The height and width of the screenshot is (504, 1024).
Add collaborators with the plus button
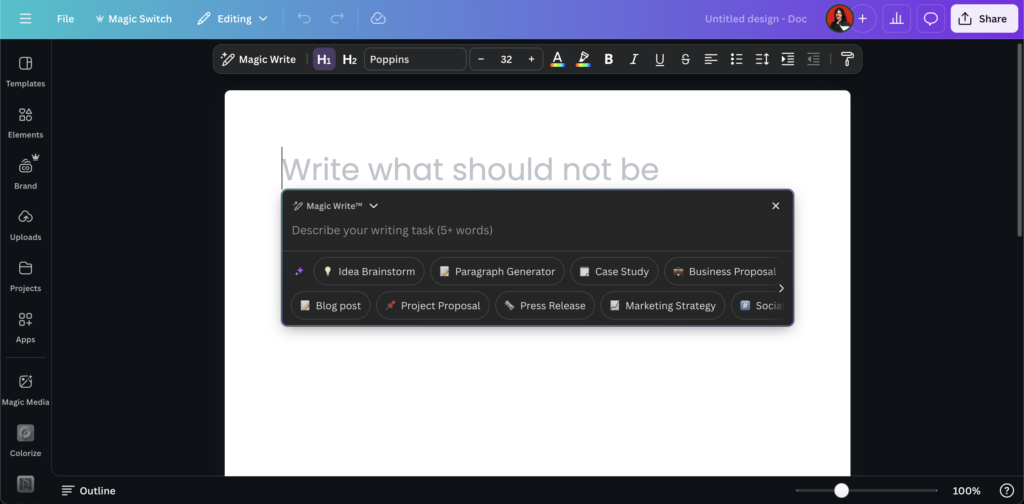pyautogui.click(x=863, y=18)
